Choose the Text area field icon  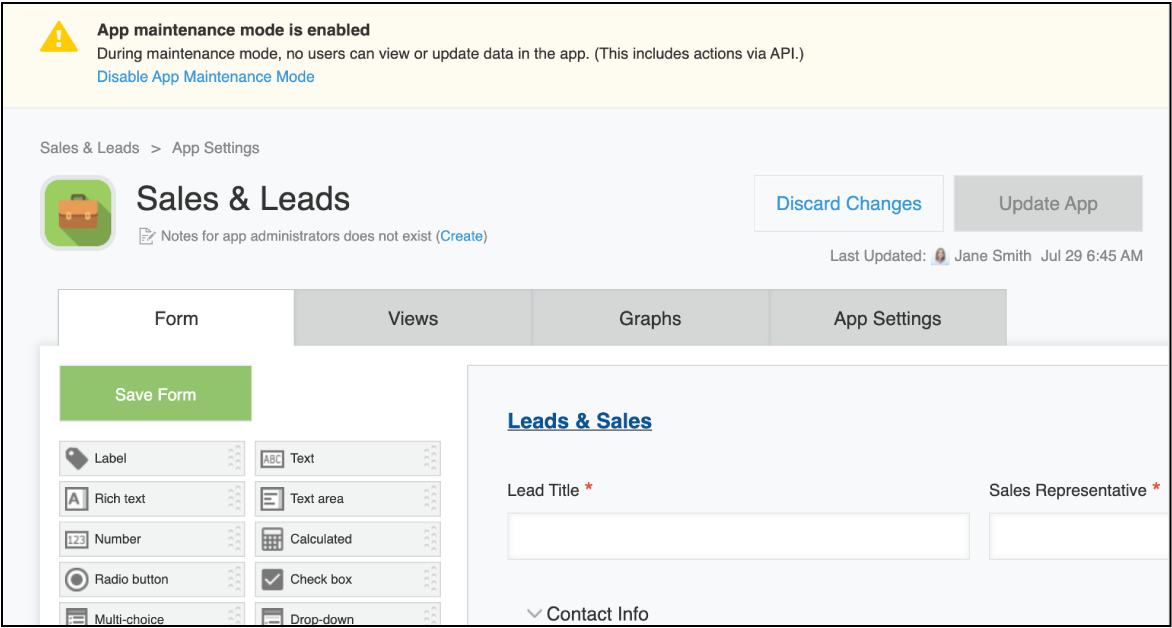point(272,499)
